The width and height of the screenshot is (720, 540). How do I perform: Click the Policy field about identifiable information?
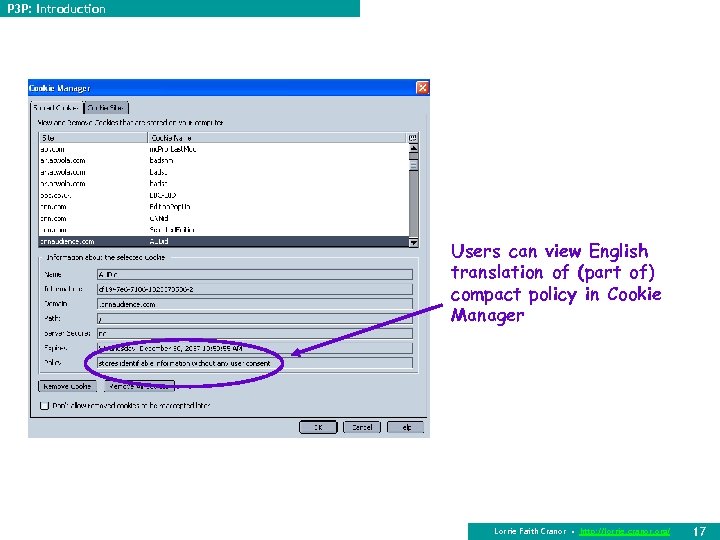point(255,363)
